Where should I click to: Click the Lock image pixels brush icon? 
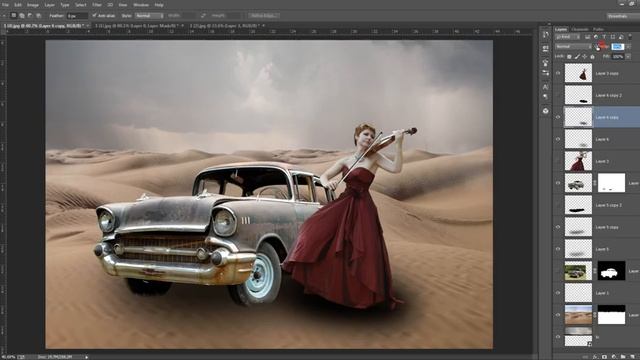(577, 57)
